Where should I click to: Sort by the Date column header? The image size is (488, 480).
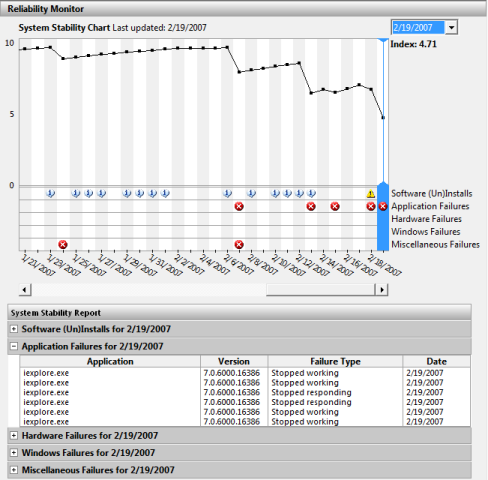[437, 361]
